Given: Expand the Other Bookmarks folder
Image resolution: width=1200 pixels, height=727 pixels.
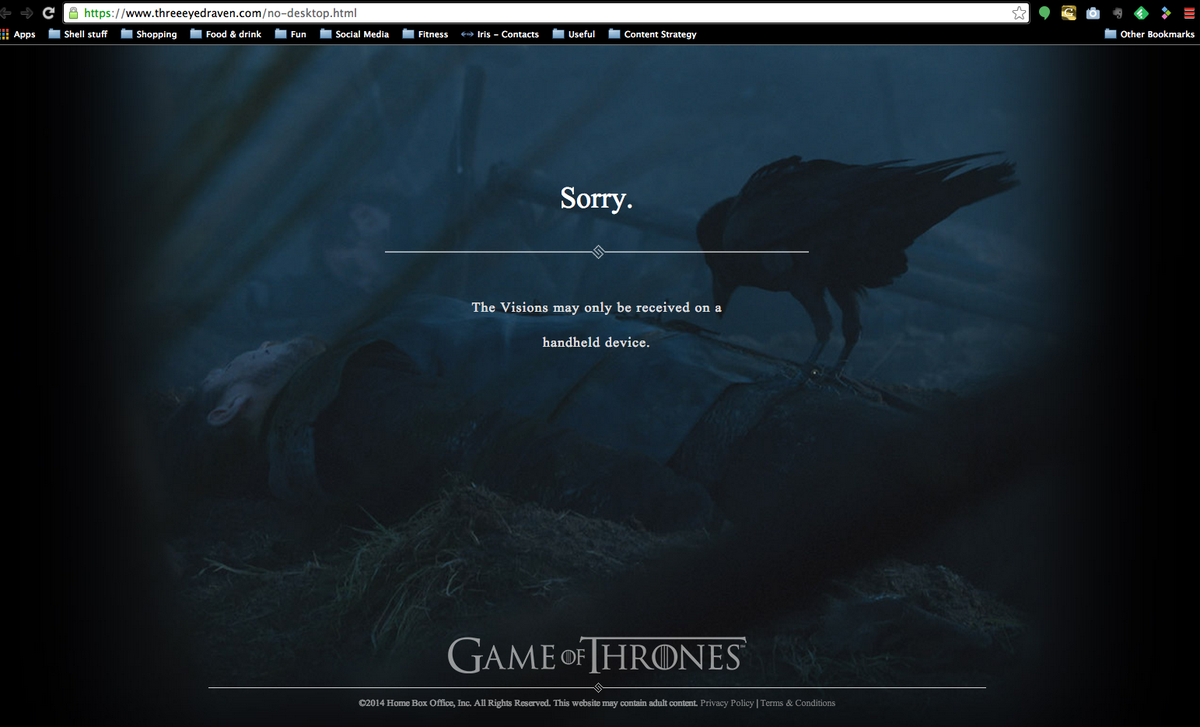Looking at the screenshot, I should click(x=1150, y=34).
